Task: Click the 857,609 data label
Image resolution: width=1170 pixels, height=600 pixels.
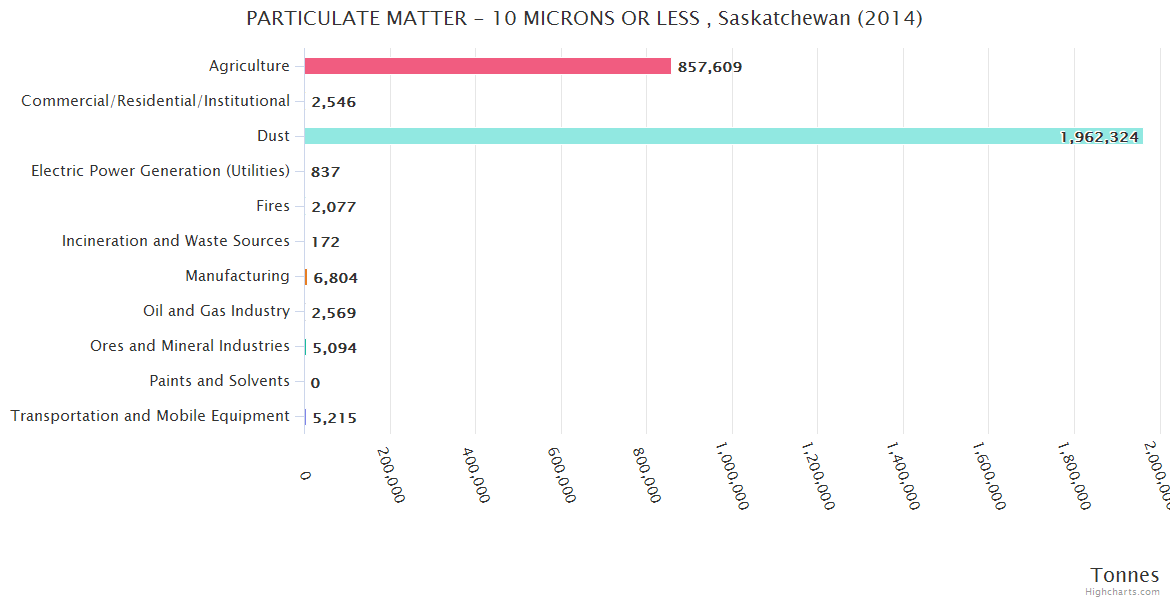Action: click(709, 67)
